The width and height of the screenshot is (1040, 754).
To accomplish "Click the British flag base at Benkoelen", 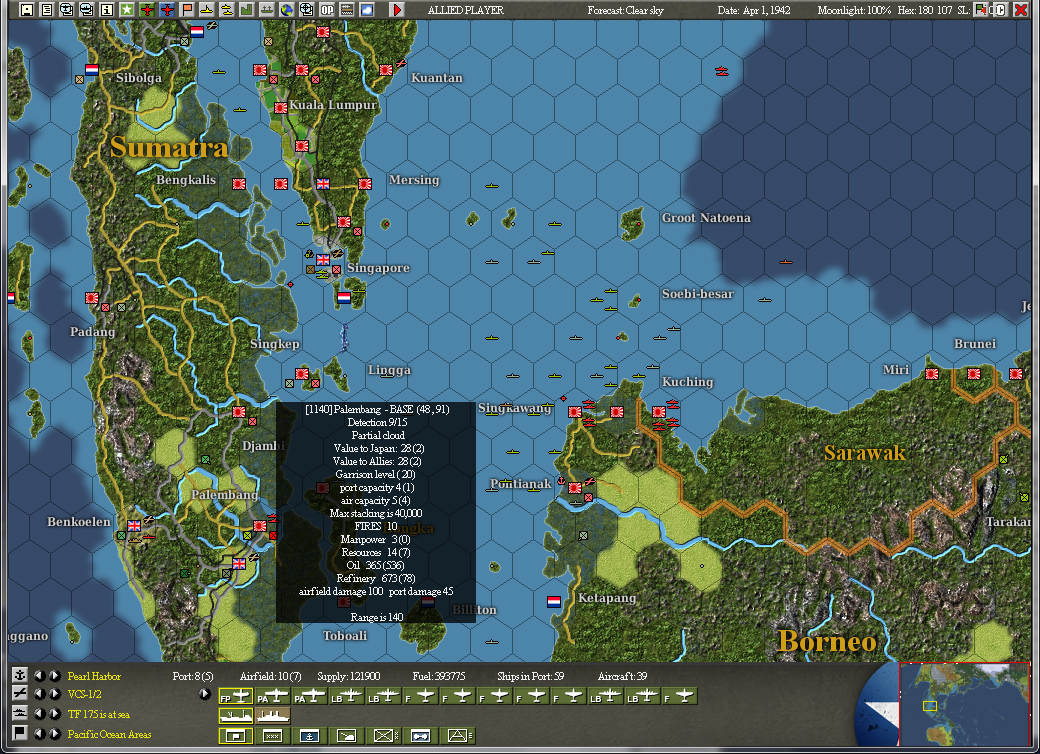I will (x=134, y=525).
